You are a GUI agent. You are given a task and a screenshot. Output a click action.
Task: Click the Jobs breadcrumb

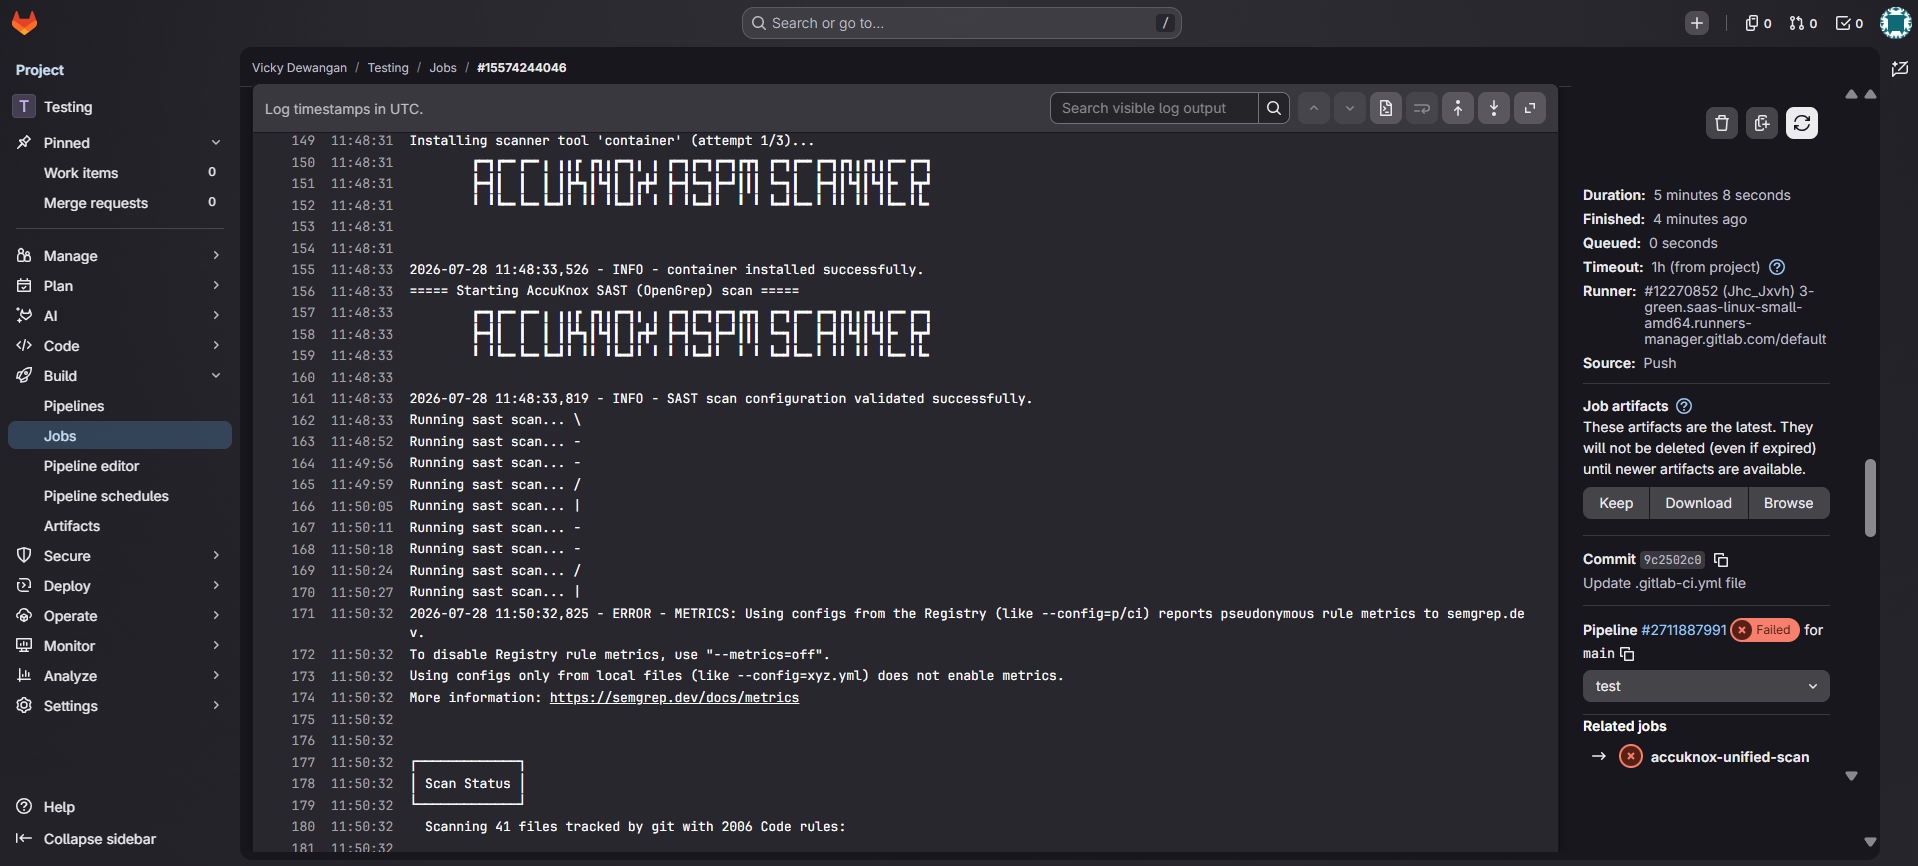click(443, 68)
